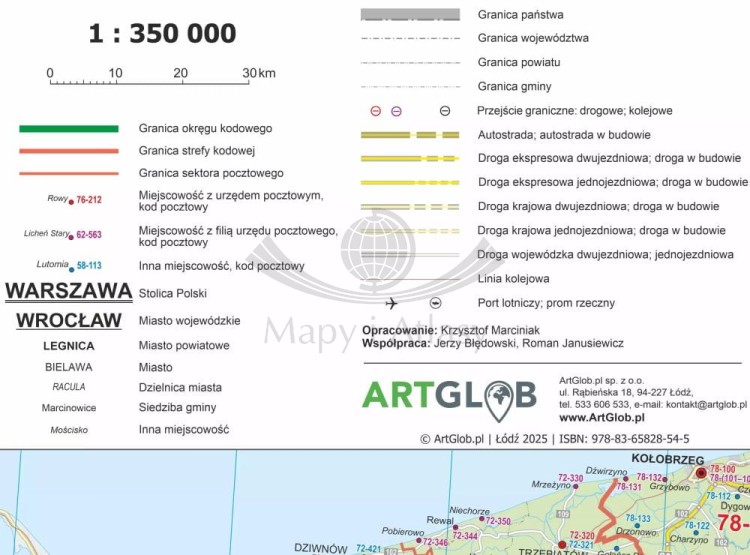
Task: Click the Przejście graniczne legend label
Action: 575,111
